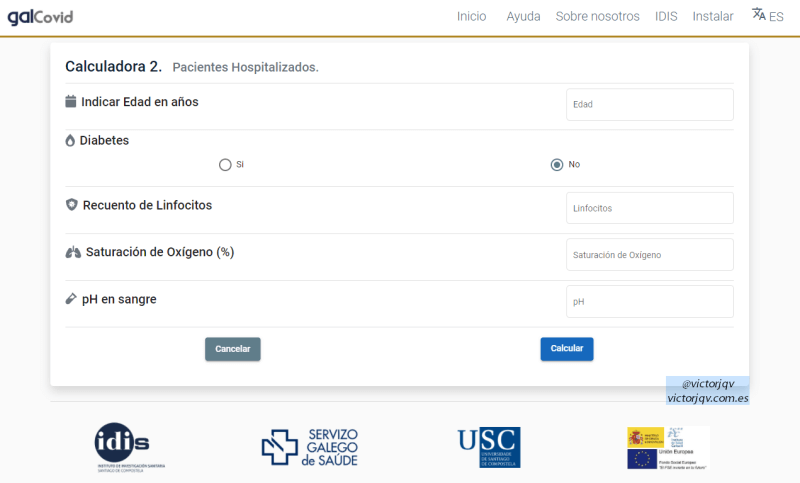800x483 pixels.
Task: Click the dropper icon beside pH en sangre
Action: 71,299
